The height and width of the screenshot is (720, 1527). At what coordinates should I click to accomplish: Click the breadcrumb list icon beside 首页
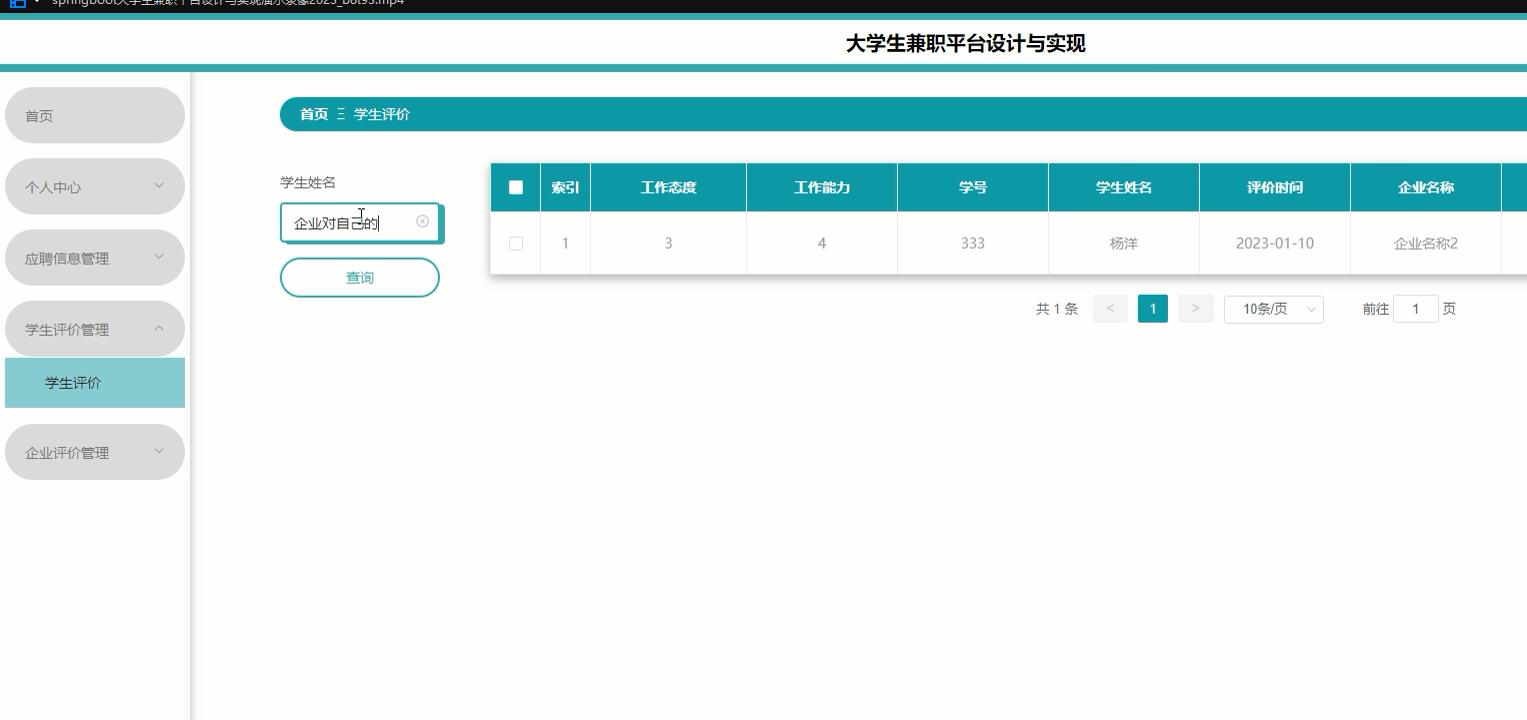coord(343,114)
